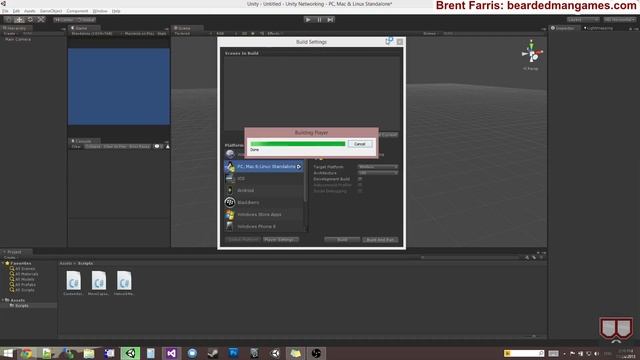Toggle Stats in Game view
The height and width of the screenshot is (360, 640).
click(x=162, y=33)
